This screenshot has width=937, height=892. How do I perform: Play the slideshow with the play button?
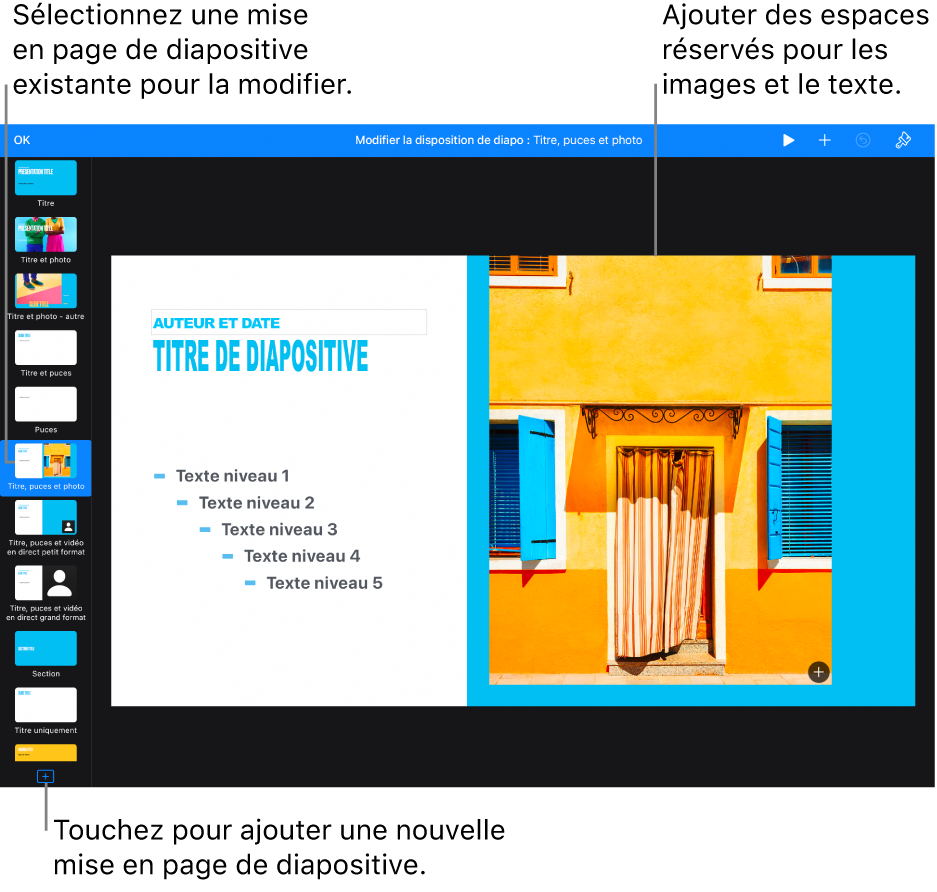click(788, 140)
